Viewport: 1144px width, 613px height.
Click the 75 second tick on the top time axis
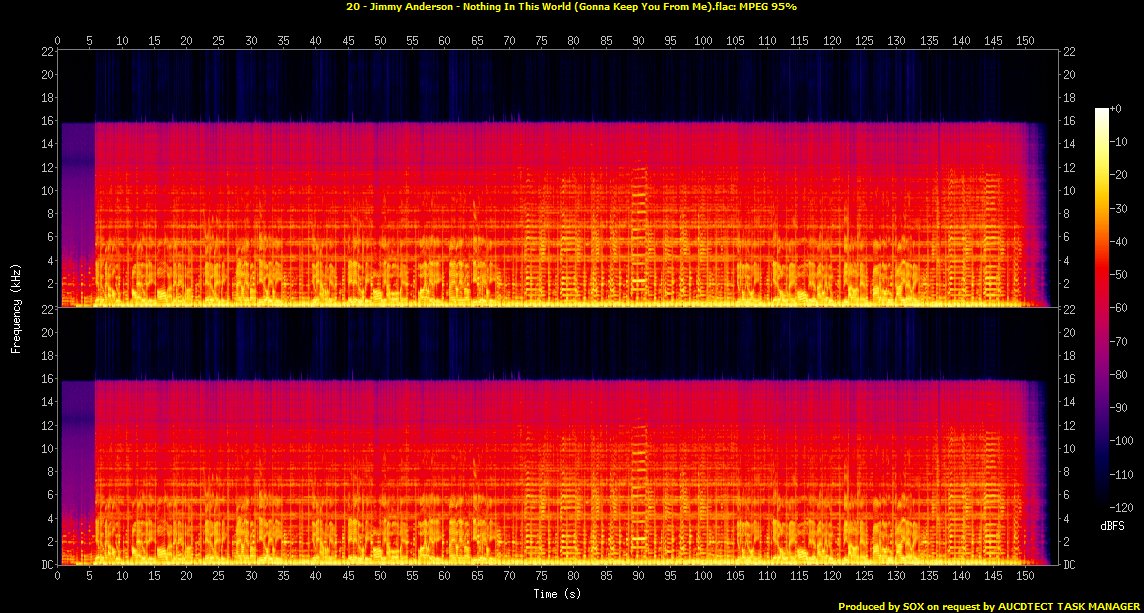pyautogui.click(x=541, y=41)
